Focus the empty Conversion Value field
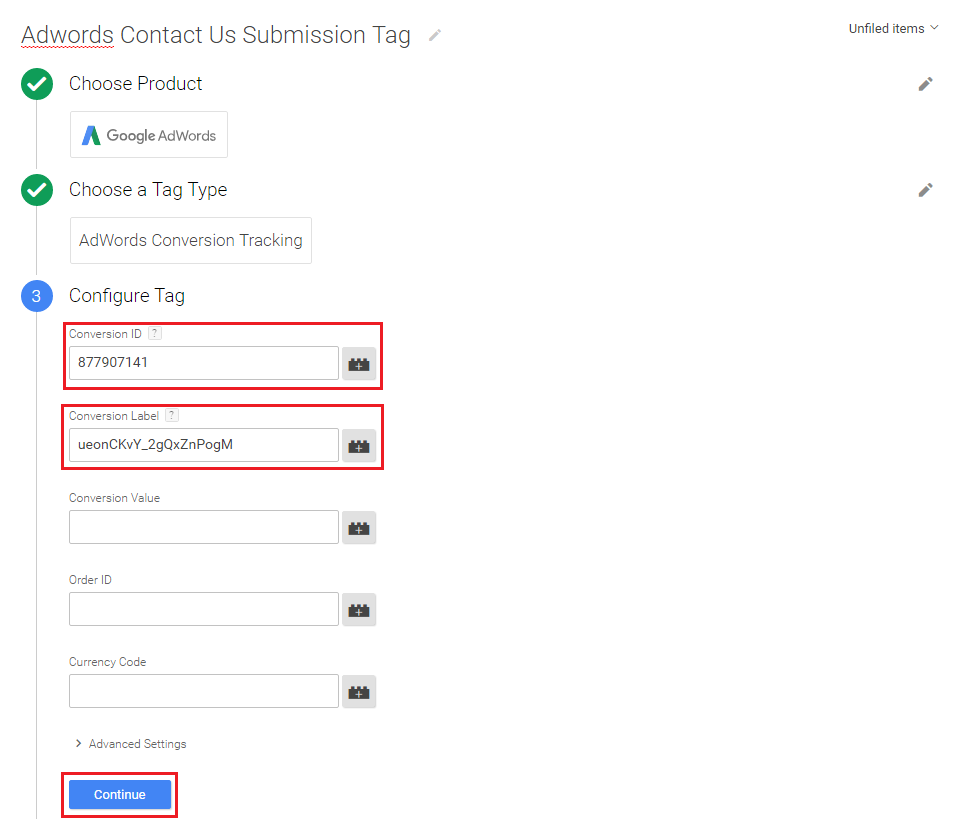 click(204, 527)
